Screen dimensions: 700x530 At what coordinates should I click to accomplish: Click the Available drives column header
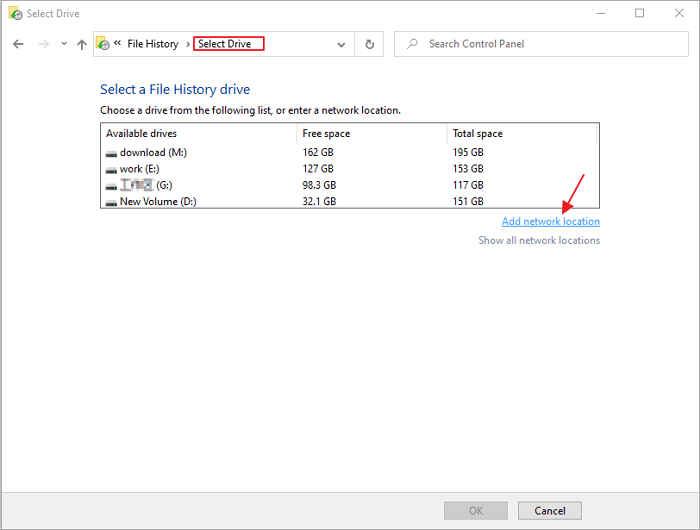click(141, 133)
